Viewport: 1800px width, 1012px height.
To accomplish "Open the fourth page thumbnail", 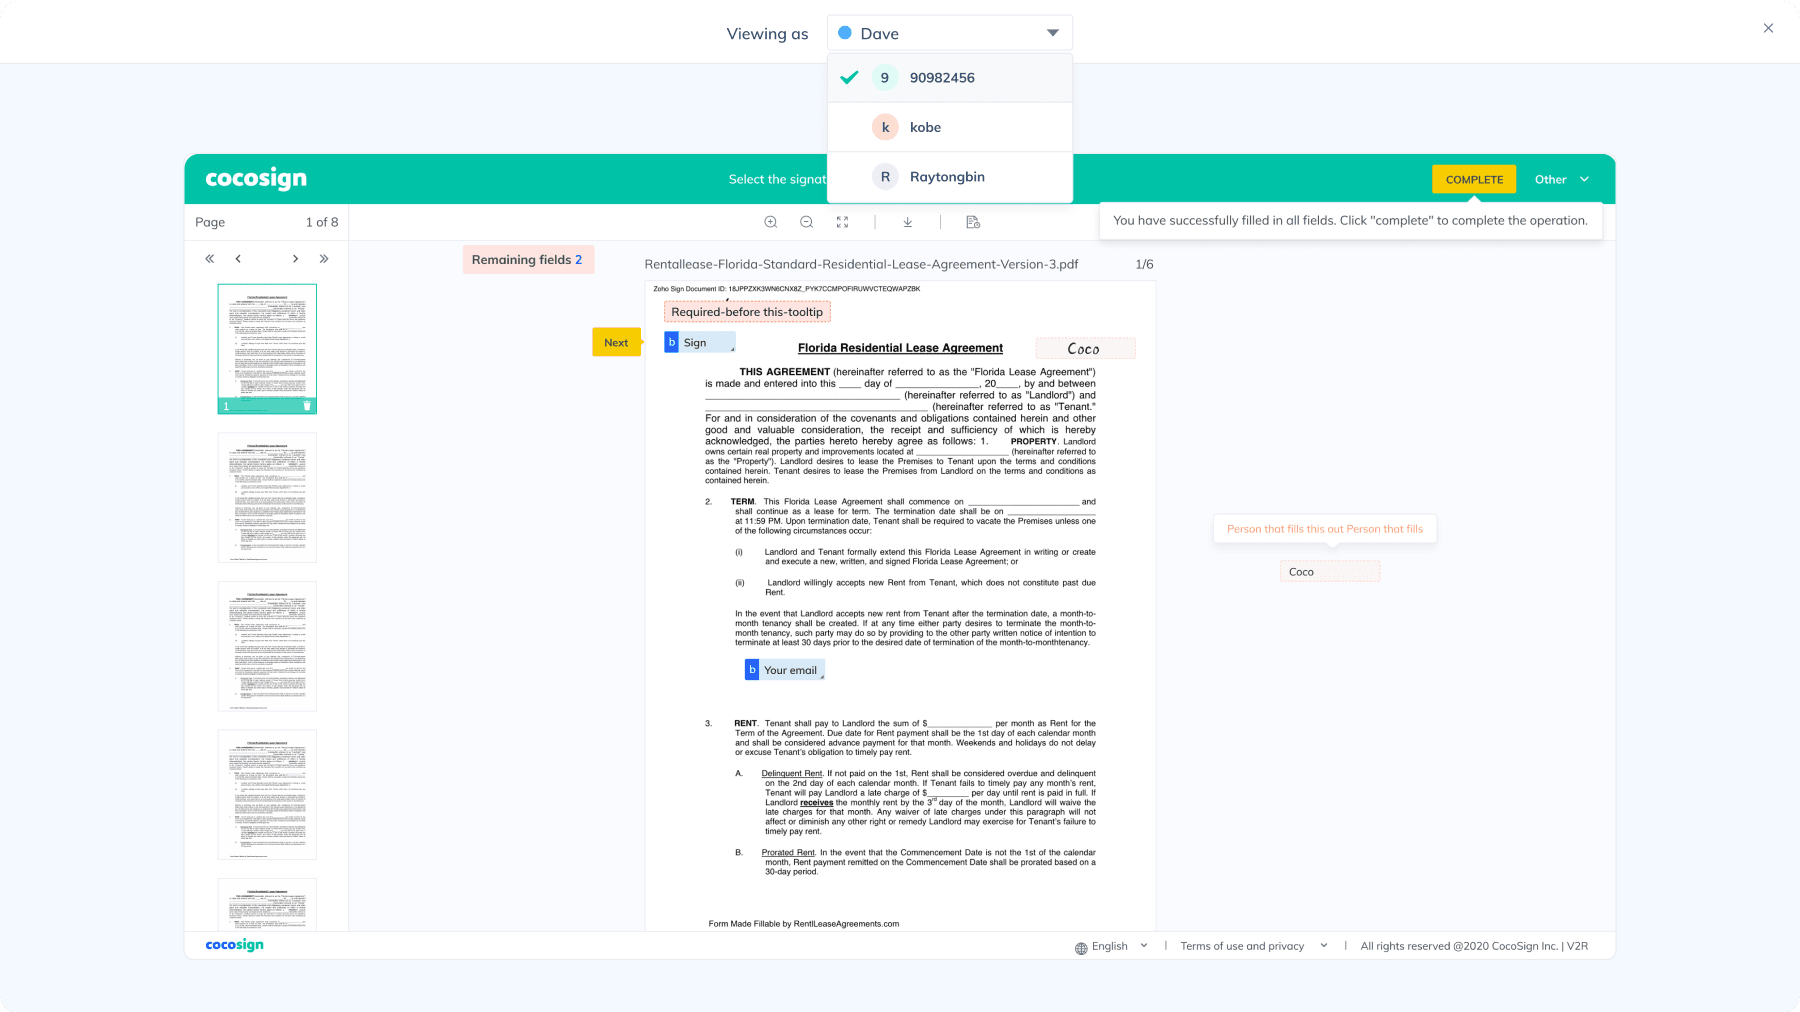I will coord(267,794).
